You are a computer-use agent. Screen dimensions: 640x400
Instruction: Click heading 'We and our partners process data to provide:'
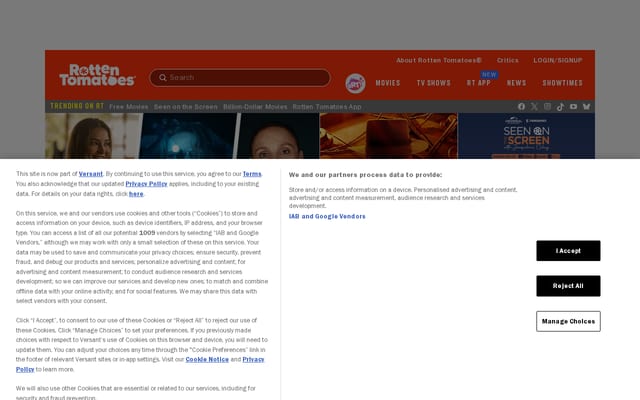(x=365, y=175)
